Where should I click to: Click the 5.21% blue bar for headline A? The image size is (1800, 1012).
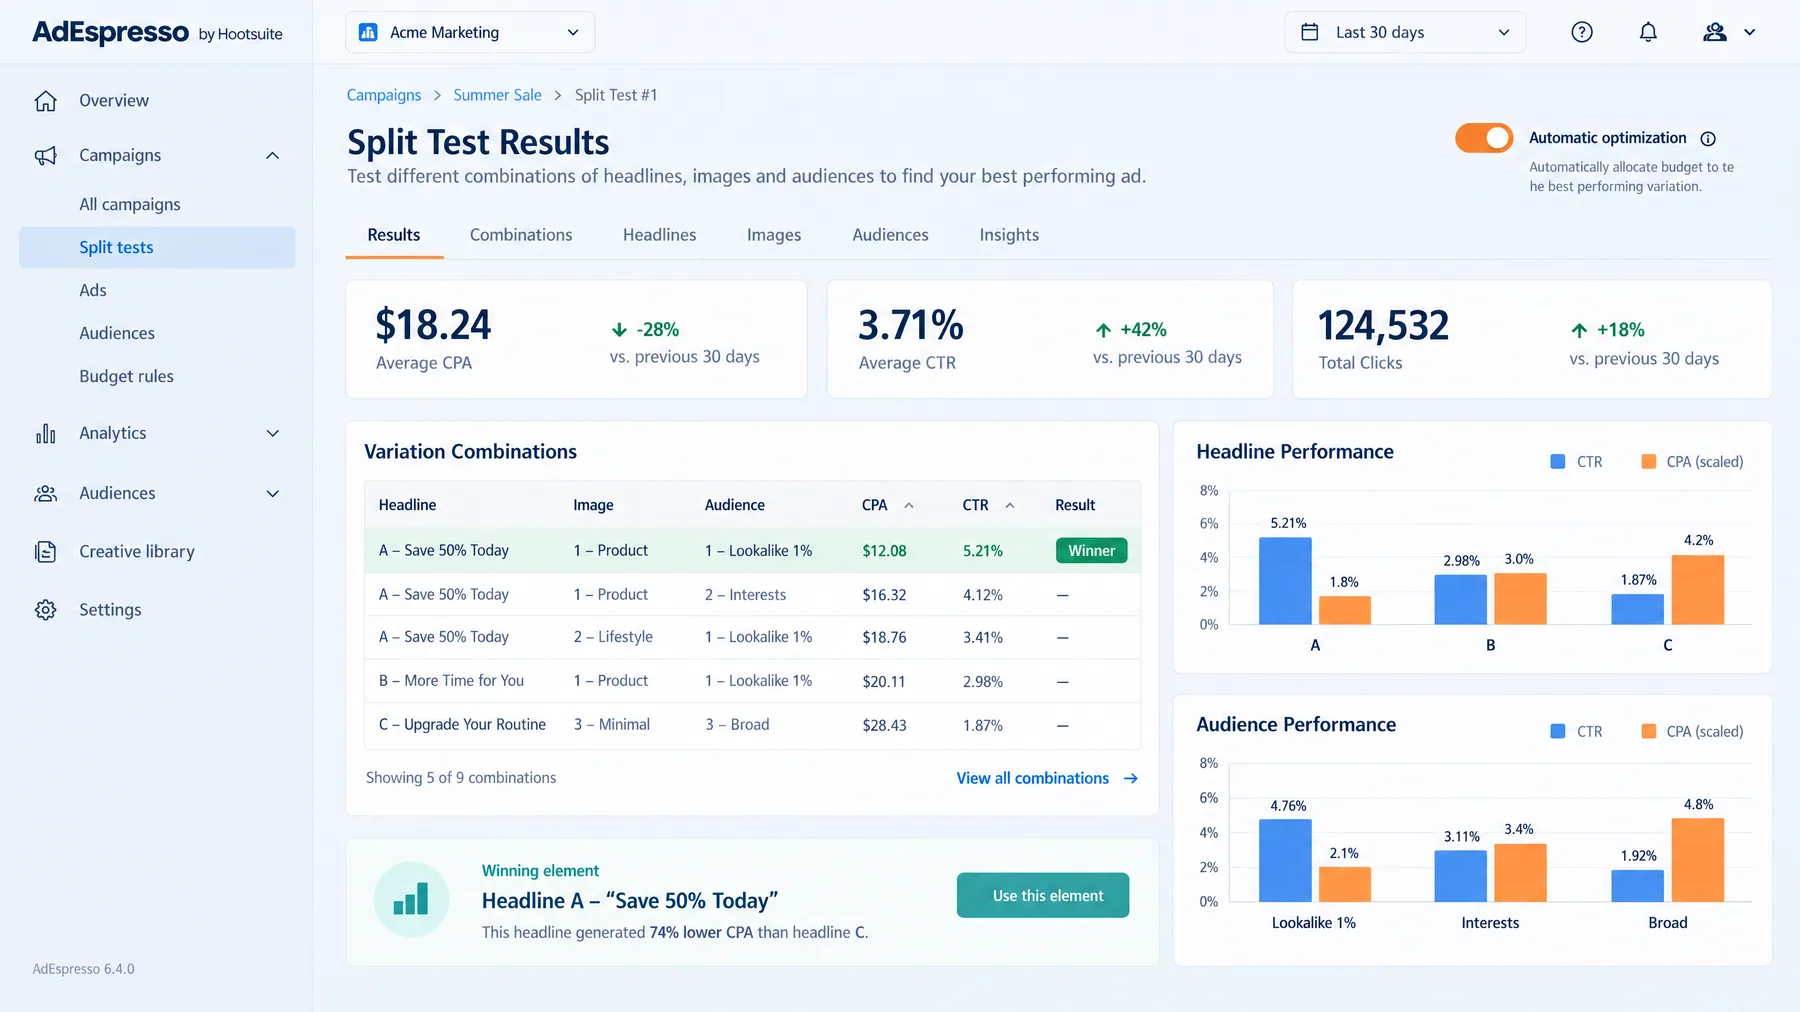1285,581
